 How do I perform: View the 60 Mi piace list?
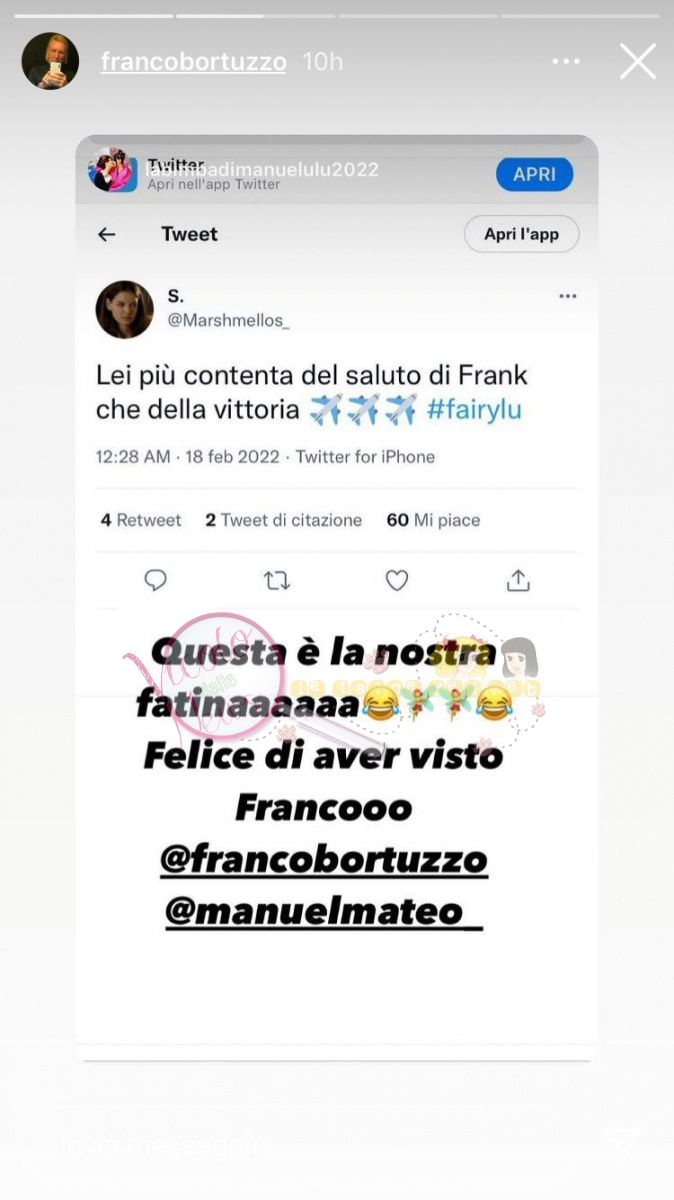[433, 520]
